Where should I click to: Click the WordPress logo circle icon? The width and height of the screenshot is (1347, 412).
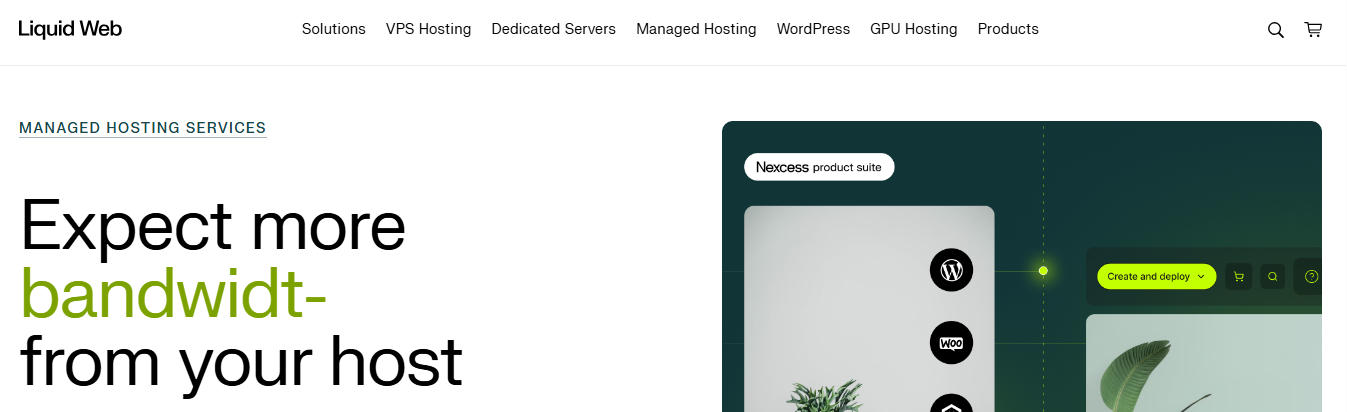(x=951, y=270)
